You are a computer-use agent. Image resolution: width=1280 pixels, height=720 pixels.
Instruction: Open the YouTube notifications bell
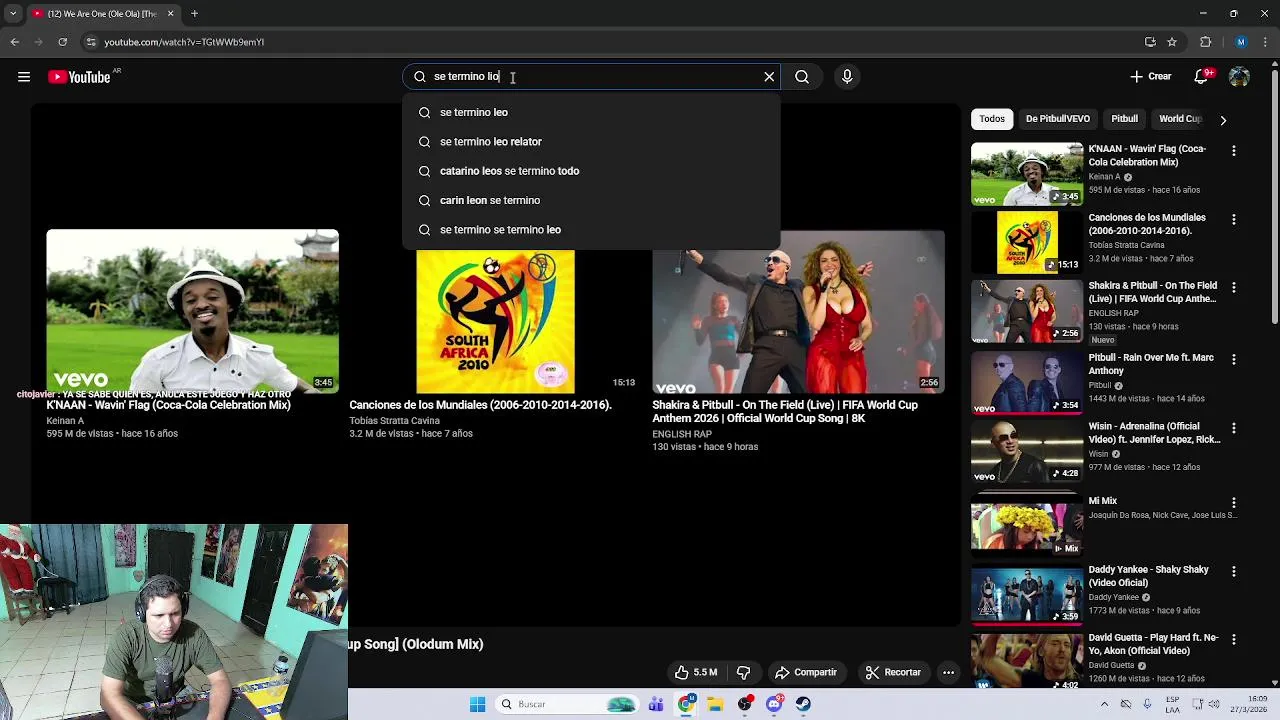(x=1202, y=77)
